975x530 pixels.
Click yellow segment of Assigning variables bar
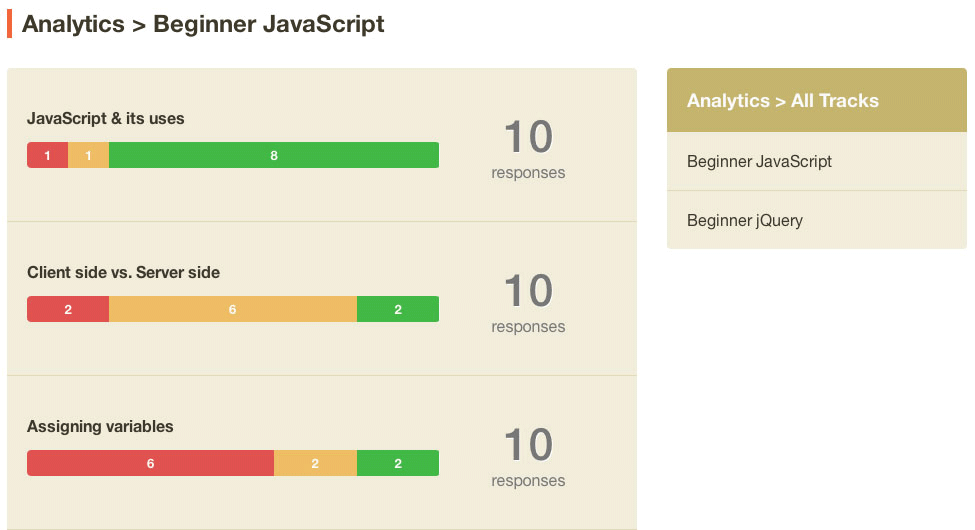pyautogui.click(x=315, y=463)
